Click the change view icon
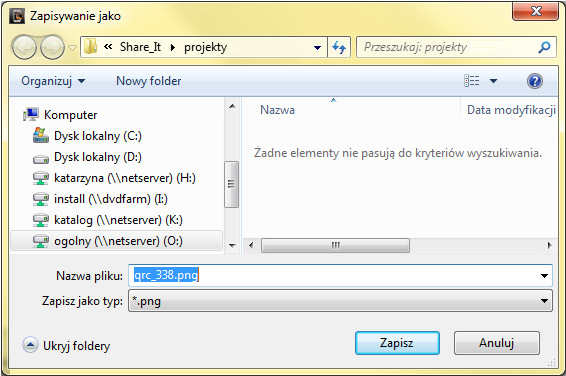This screenshot has height=376, width=566. tap(471, 81)
